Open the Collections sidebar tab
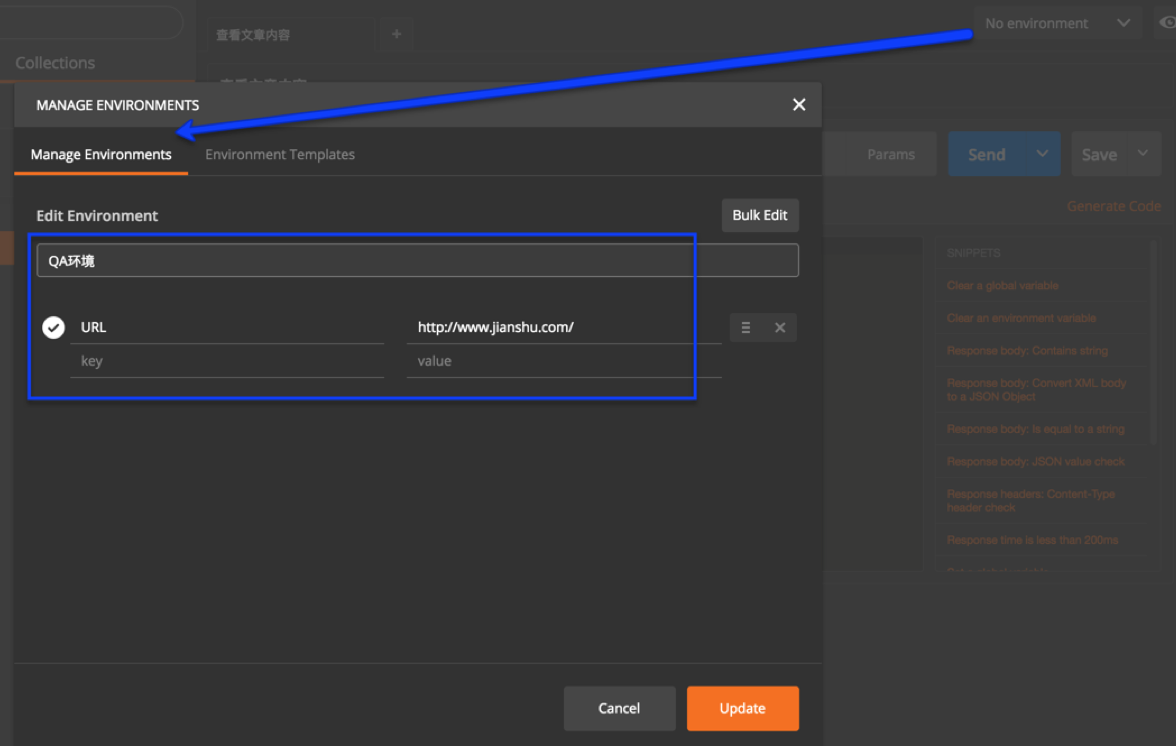Image resolution: width=1176 pixels, height=746 pixels. point(56,63)
